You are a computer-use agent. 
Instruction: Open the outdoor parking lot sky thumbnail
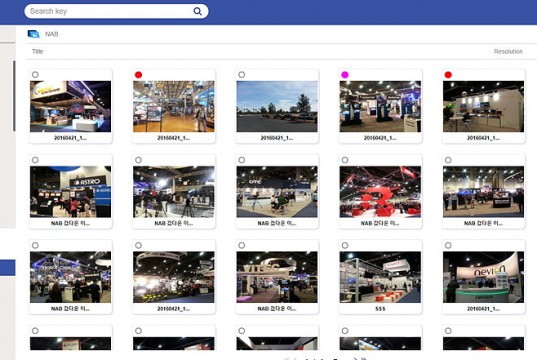(x=277, y=106)
